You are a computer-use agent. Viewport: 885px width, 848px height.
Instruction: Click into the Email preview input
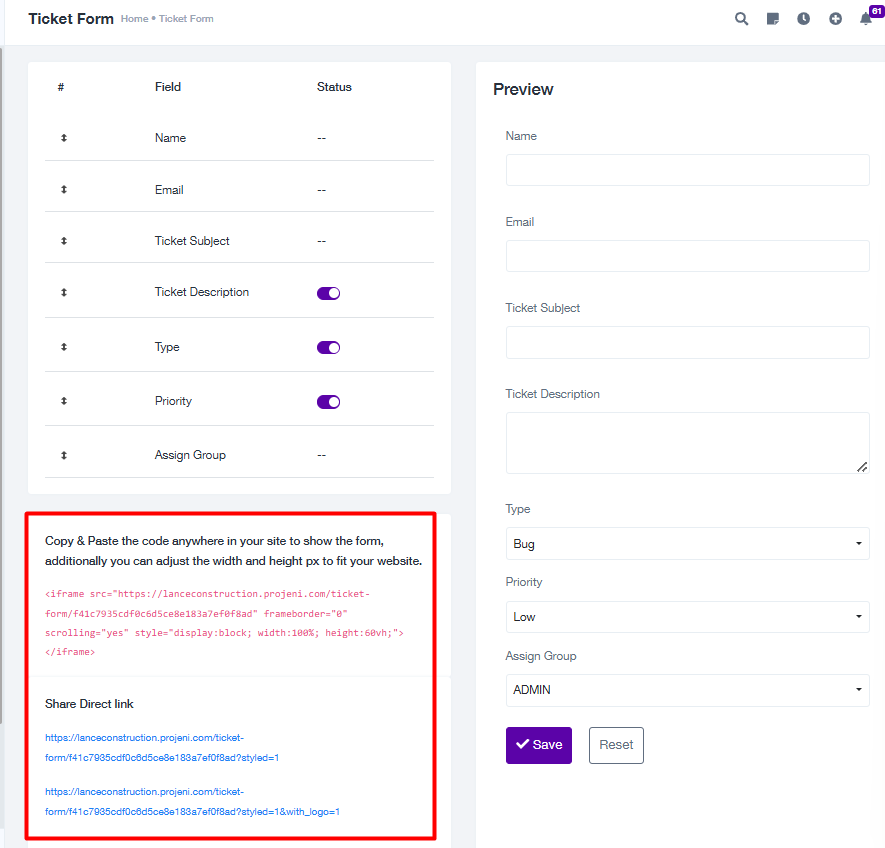687,256
